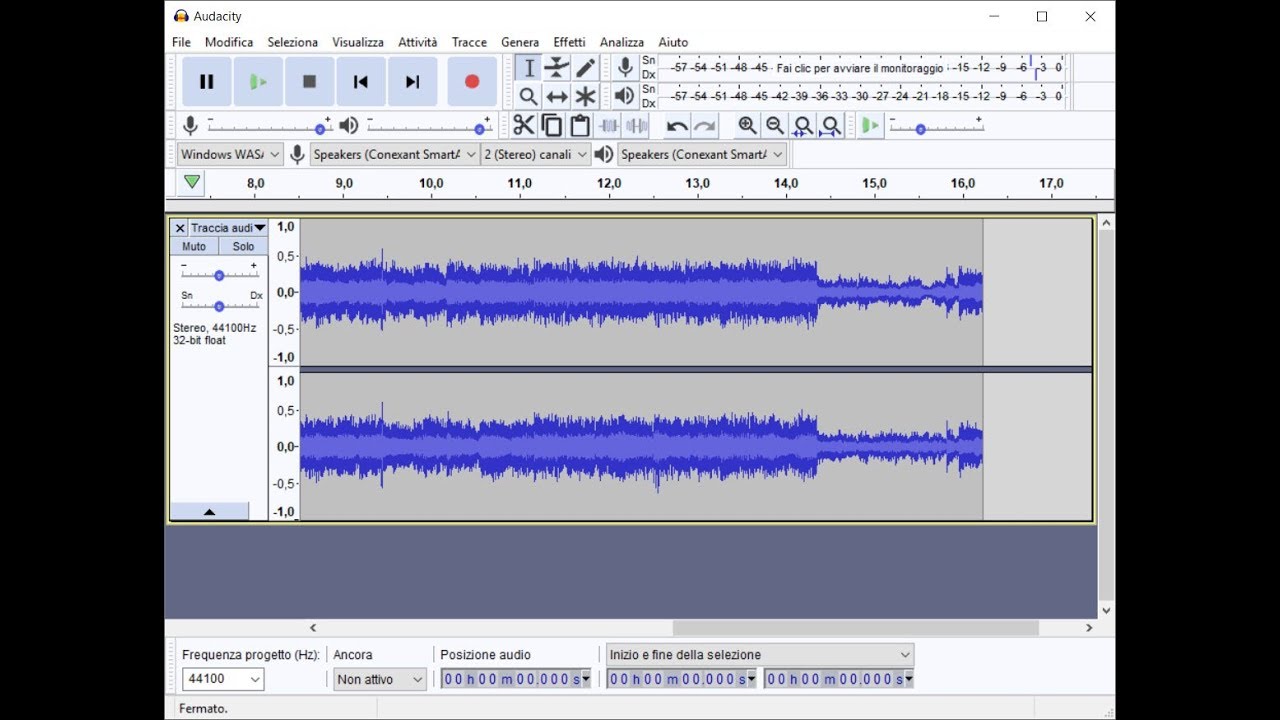Paste audio with the clipboard icon
Screen dimensions: 1280x720
click(x=580, y=125)
